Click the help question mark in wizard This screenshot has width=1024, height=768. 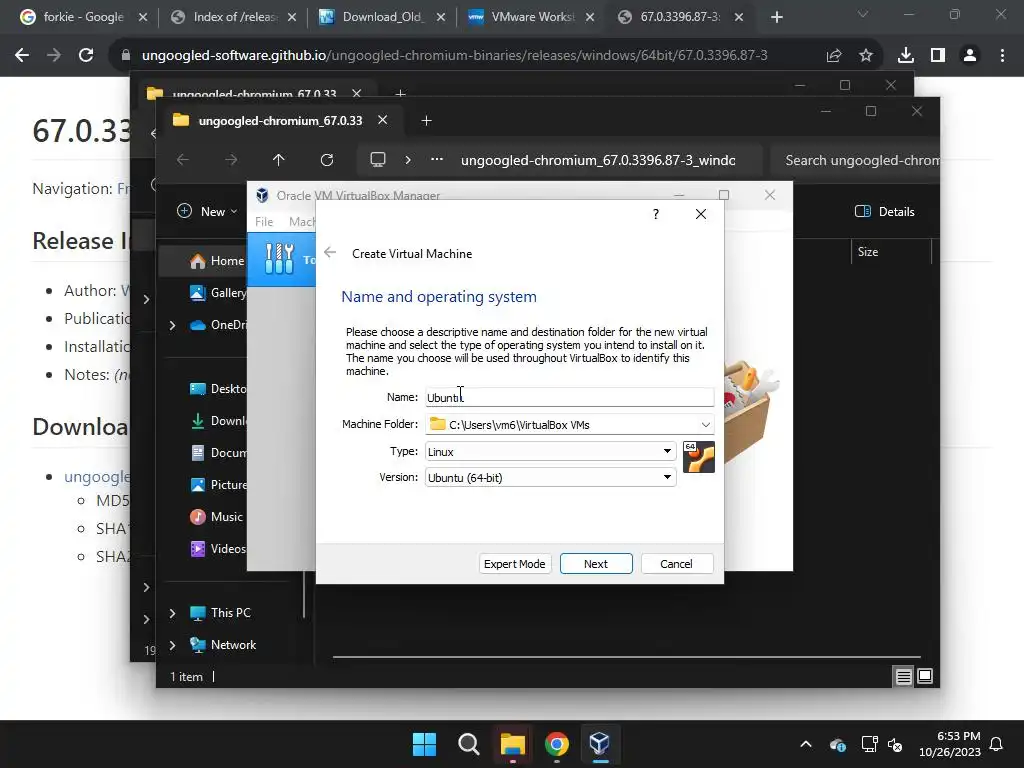coord(655,214)
